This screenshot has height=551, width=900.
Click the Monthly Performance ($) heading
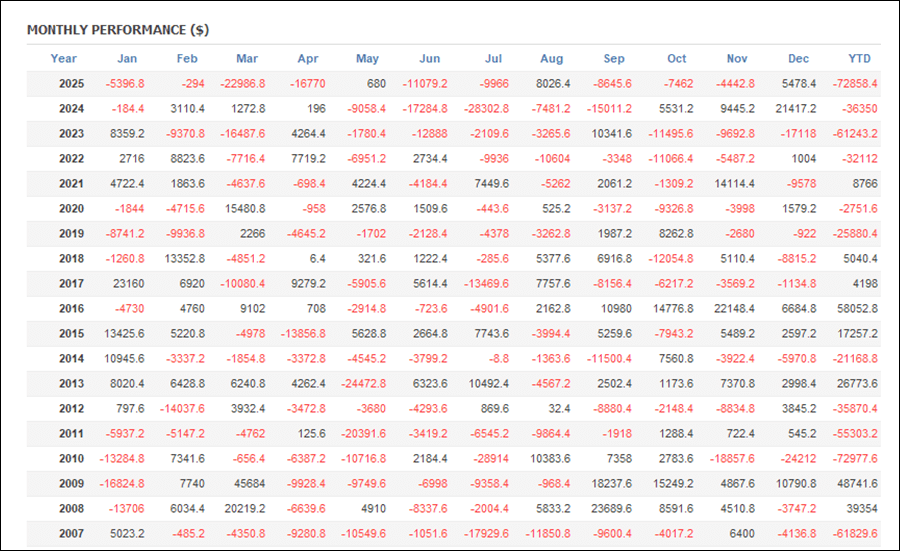pos(118,30)
